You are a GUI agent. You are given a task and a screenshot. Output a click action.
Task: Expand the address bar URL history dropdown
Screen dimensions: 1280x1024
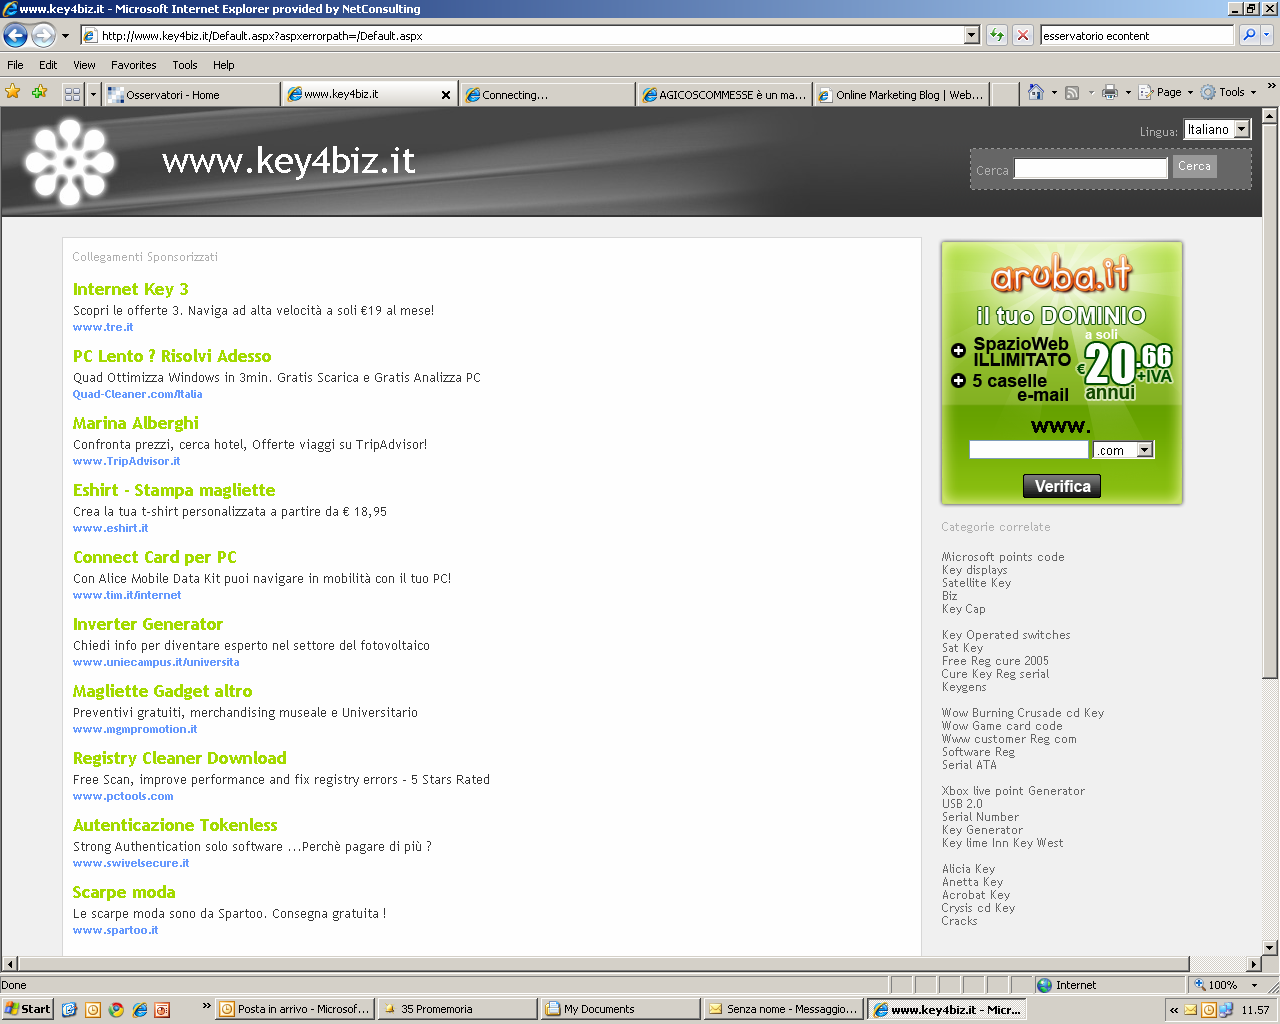click(x=971, y=35)
